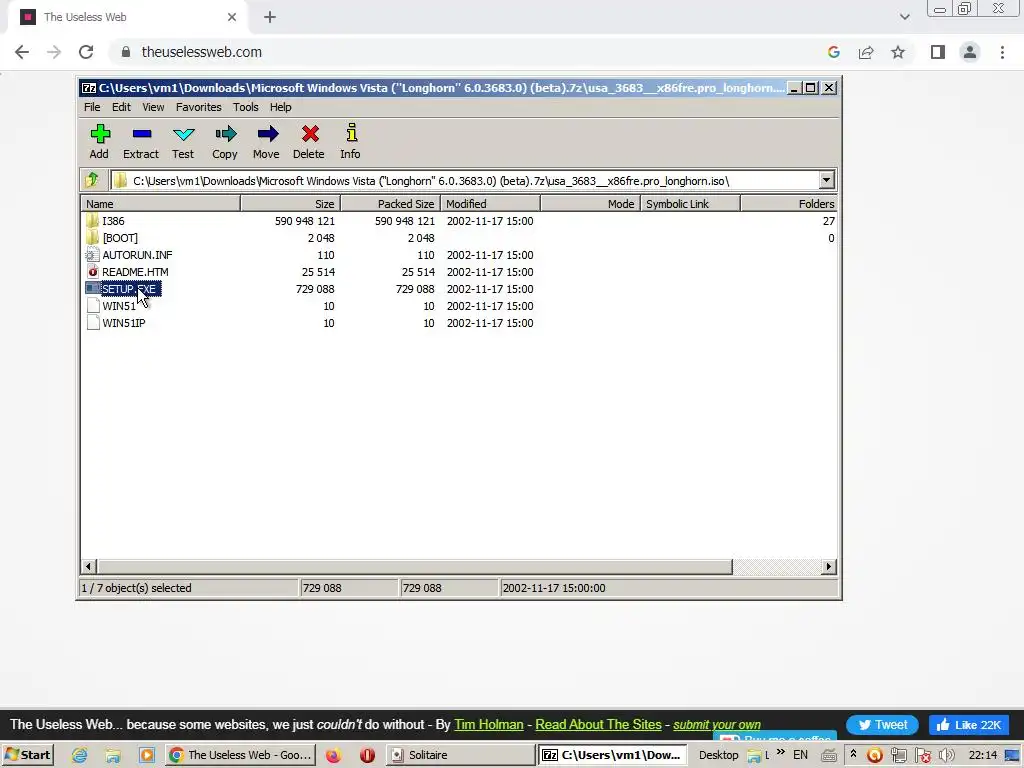Click the Add toolbar icon

coord(99,141)
